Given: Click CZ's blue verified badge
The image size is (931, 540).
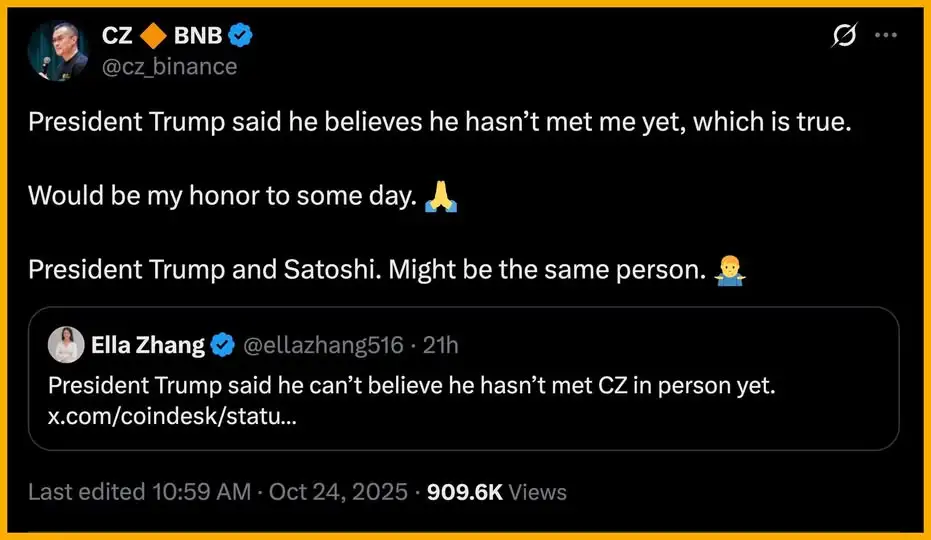Looking at the screenshot, I should point(240,37).
